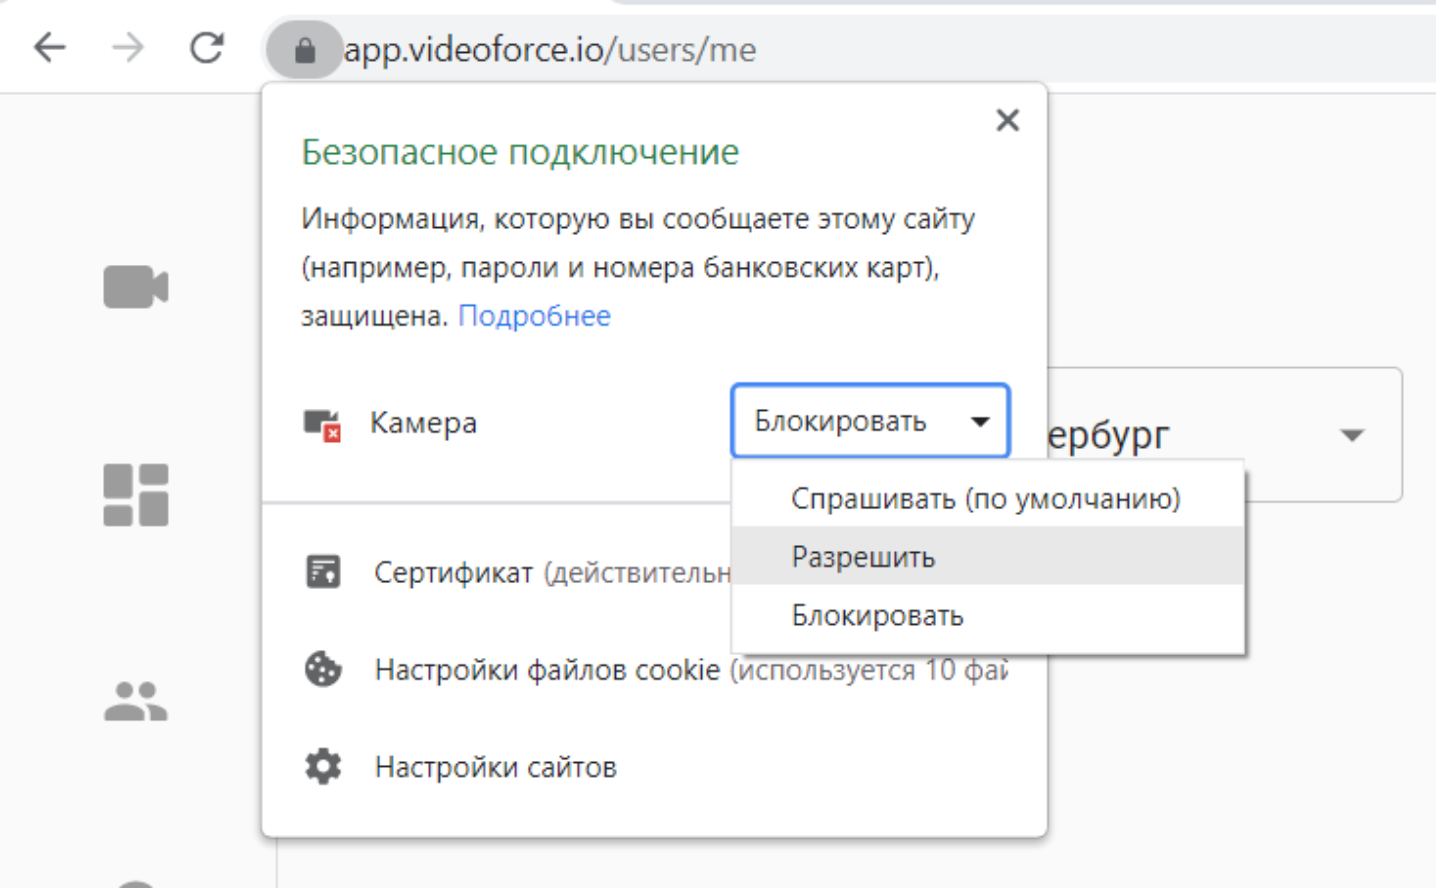Click the gear icon for site settings

pyautogui.click(x=323, y=767)
